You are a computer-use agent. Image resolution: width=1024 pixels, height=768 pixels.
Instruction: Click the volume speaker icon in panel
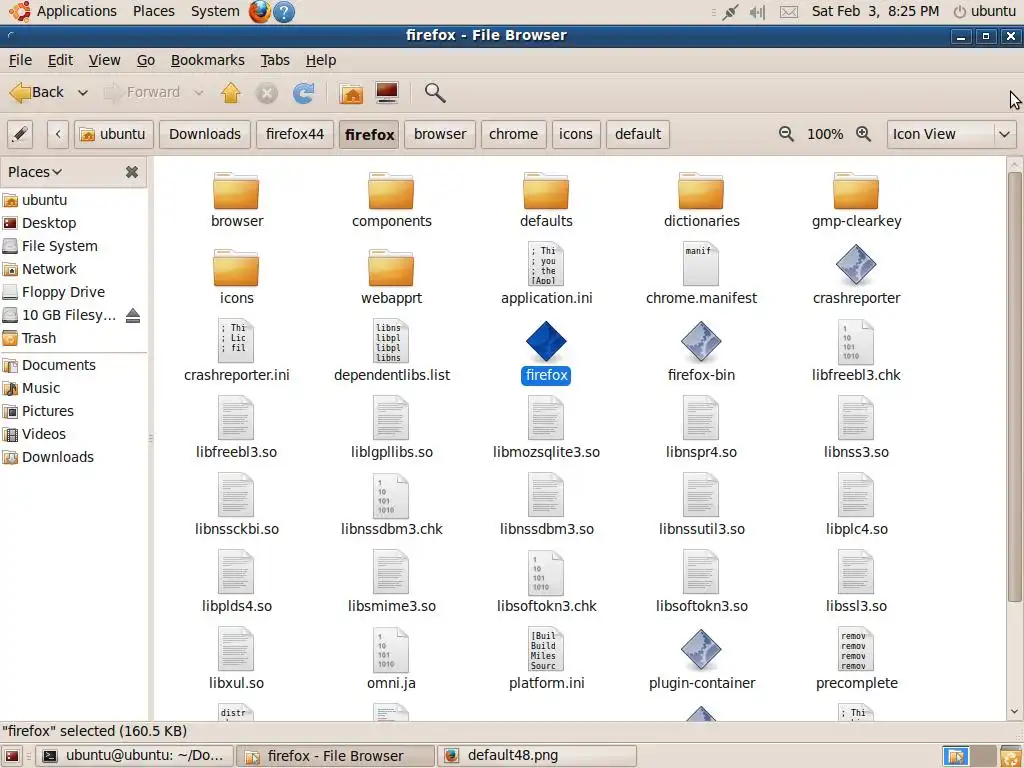[758, 12]
